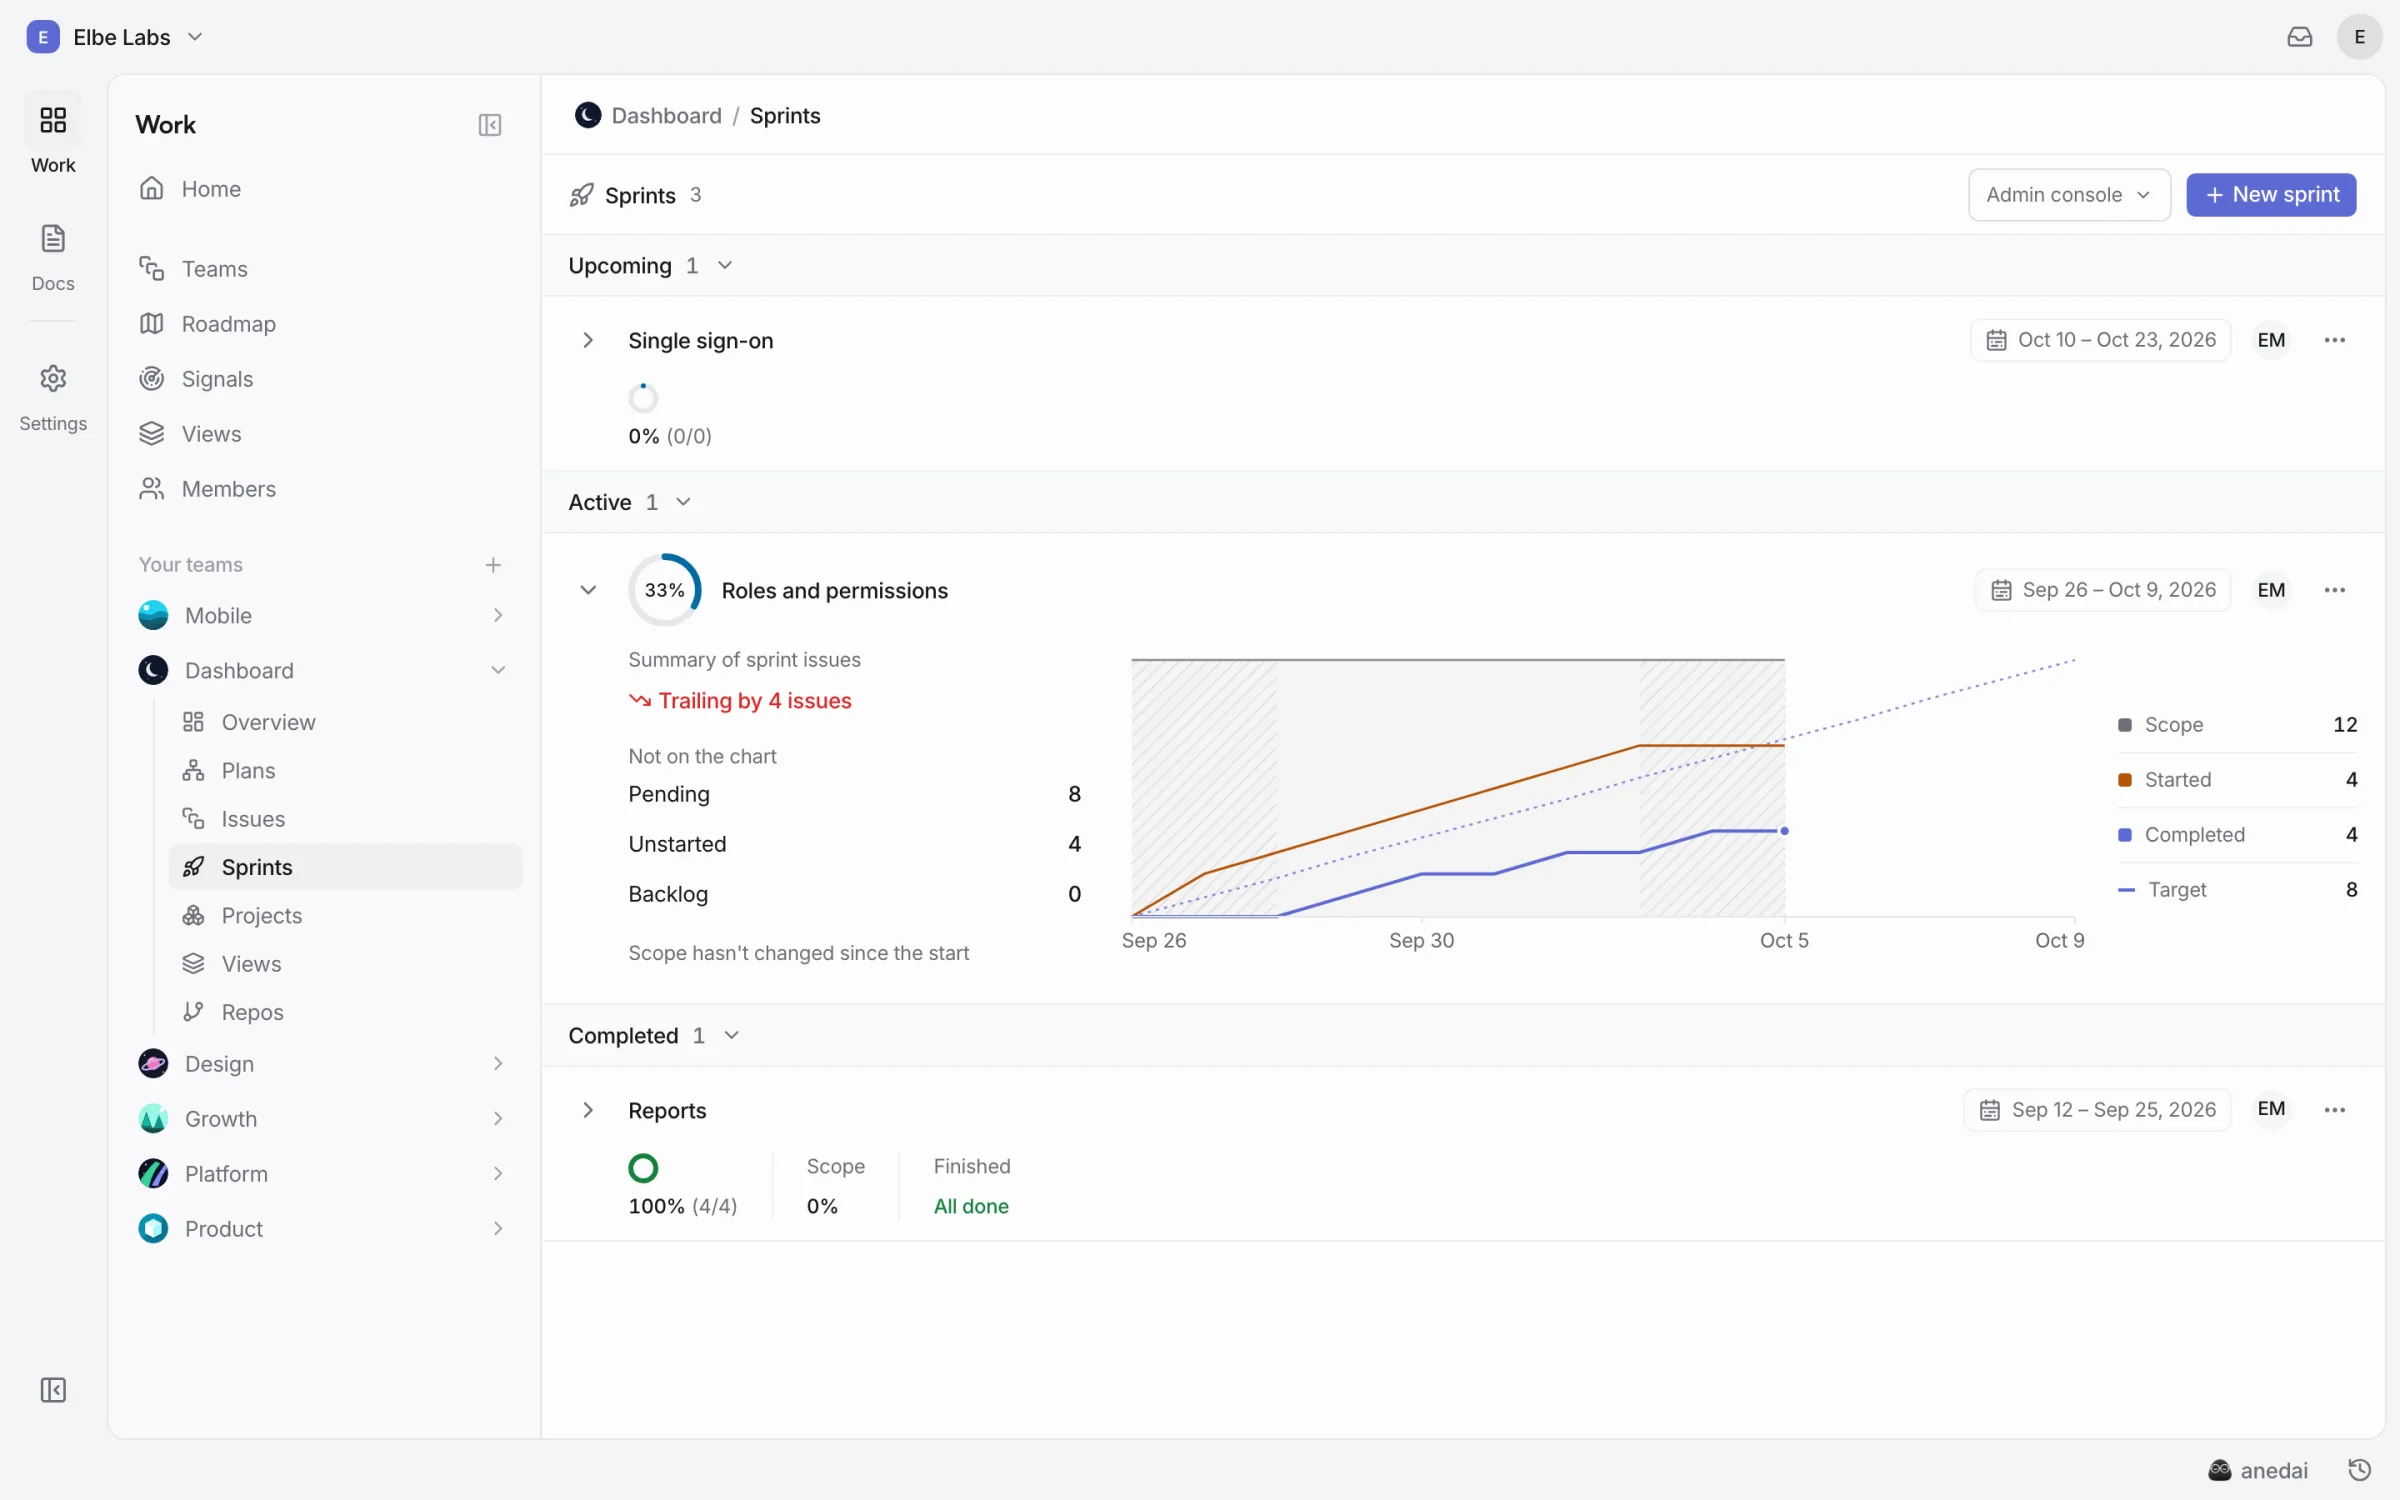Collapse the Dashboard team tree
This screenshot has width=2400, height=1500.
[x=497, y=670]
